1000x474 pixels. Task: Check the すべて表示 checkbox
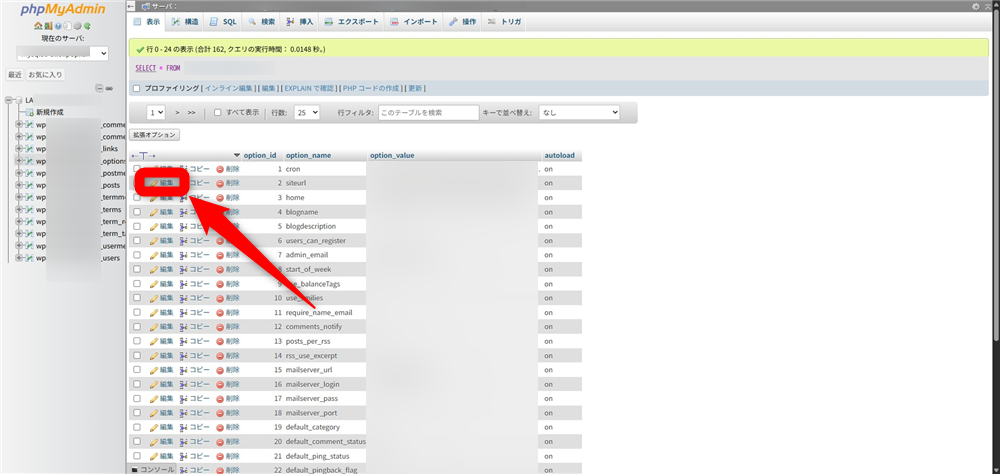click(x=217, y=112)
